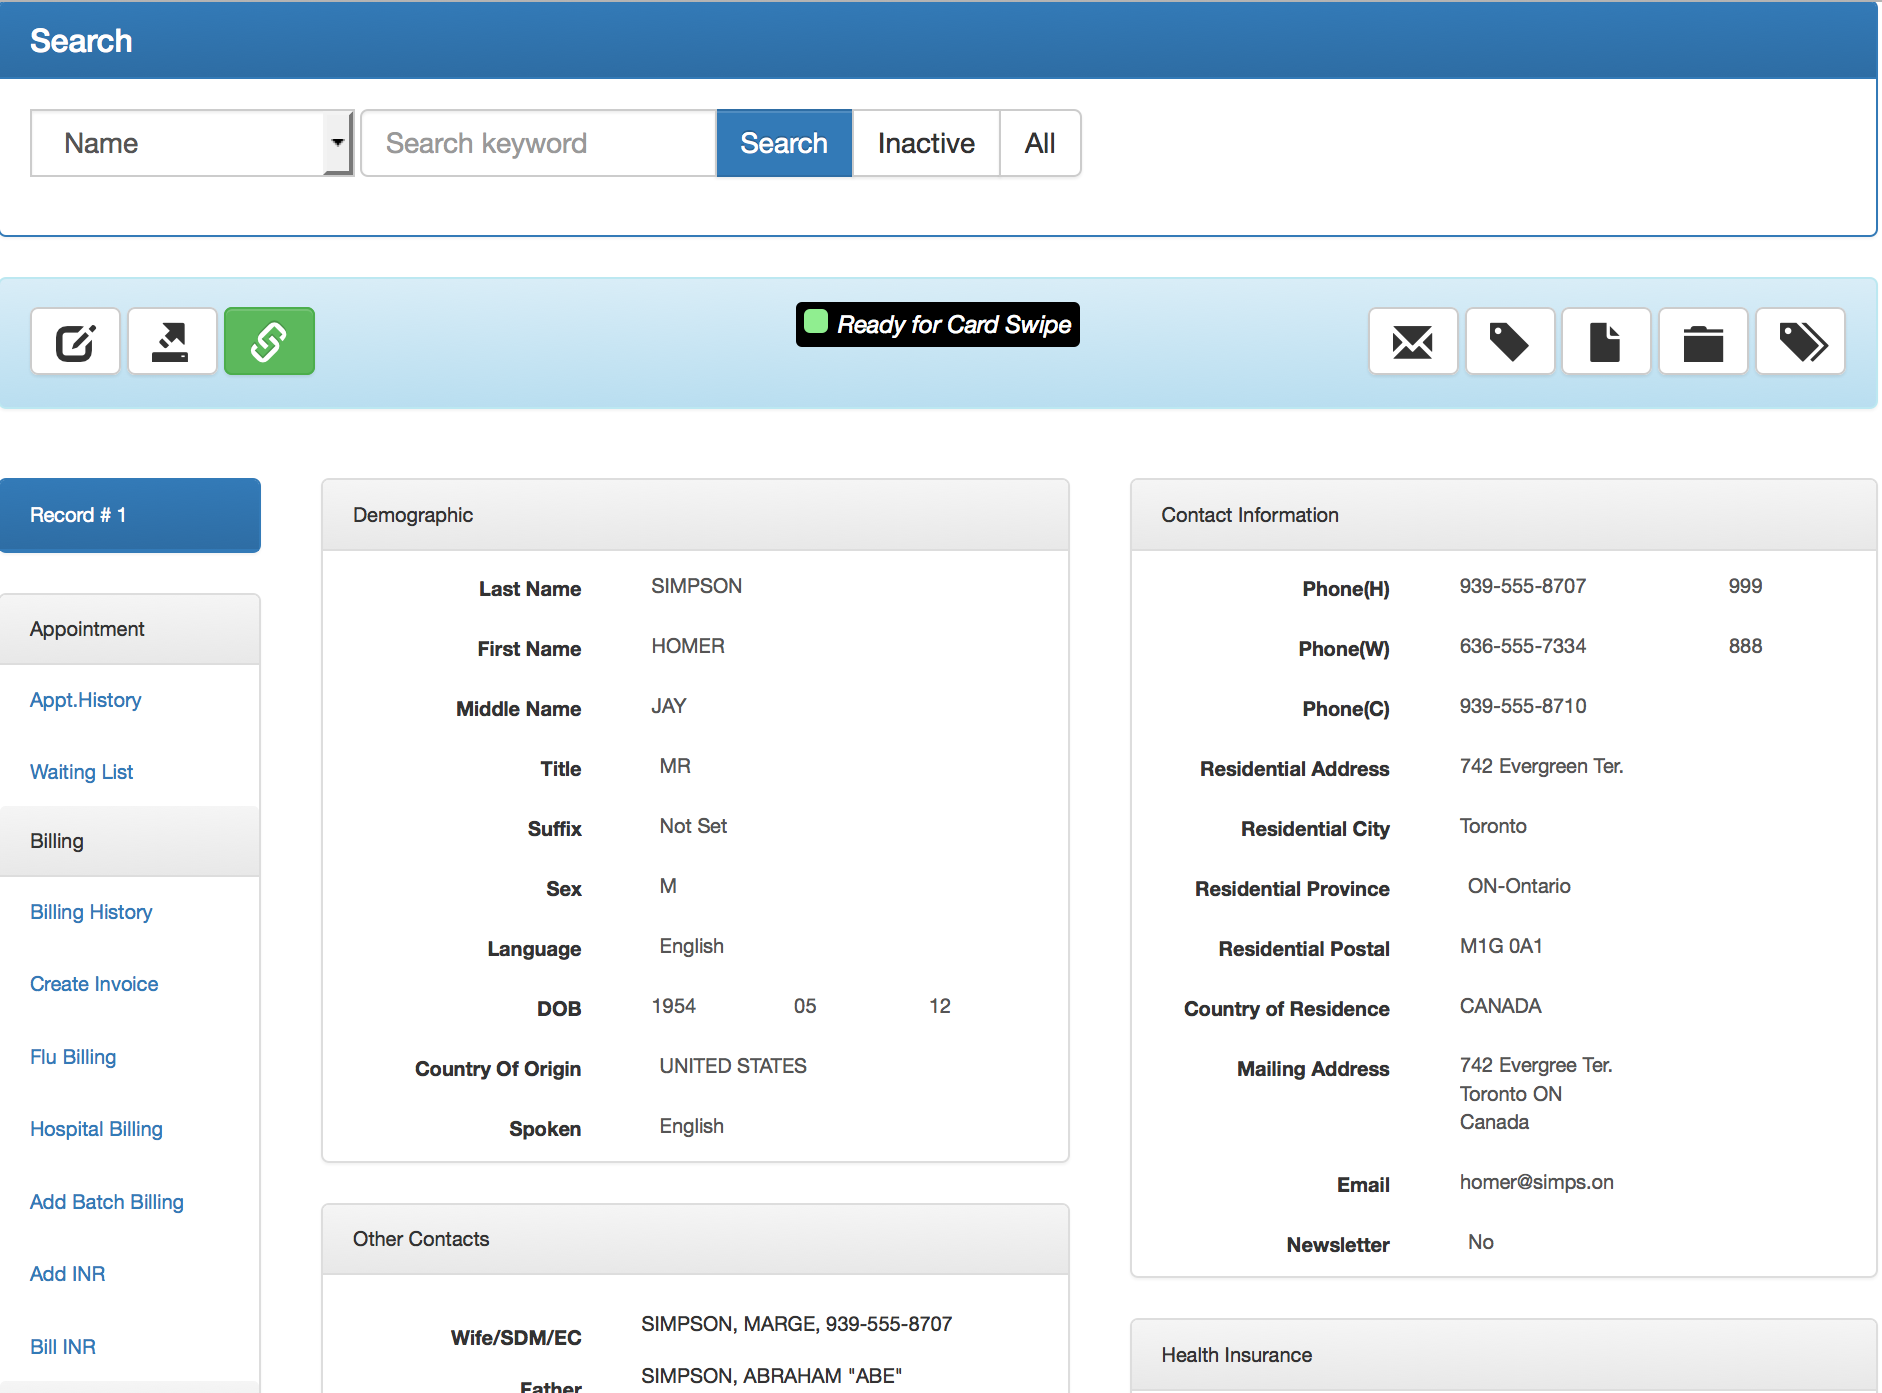Image resolution: width=1882 pixels, height=1393 pixels.
Task: Click the edit record pencil icon
Action: (75, 342)
